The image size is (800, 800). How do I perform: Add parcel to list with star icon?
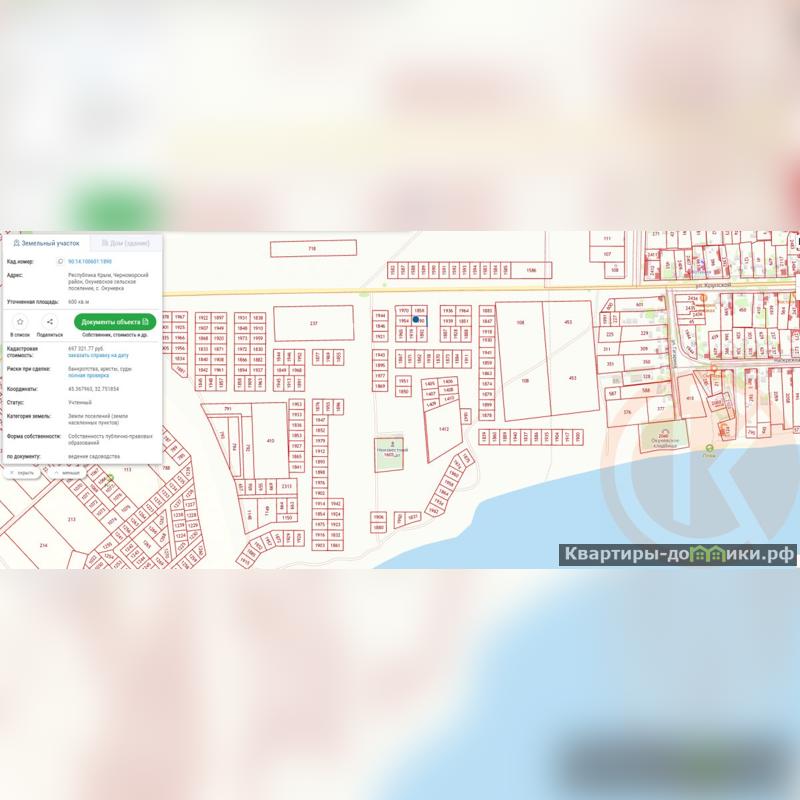click(20, 322)
